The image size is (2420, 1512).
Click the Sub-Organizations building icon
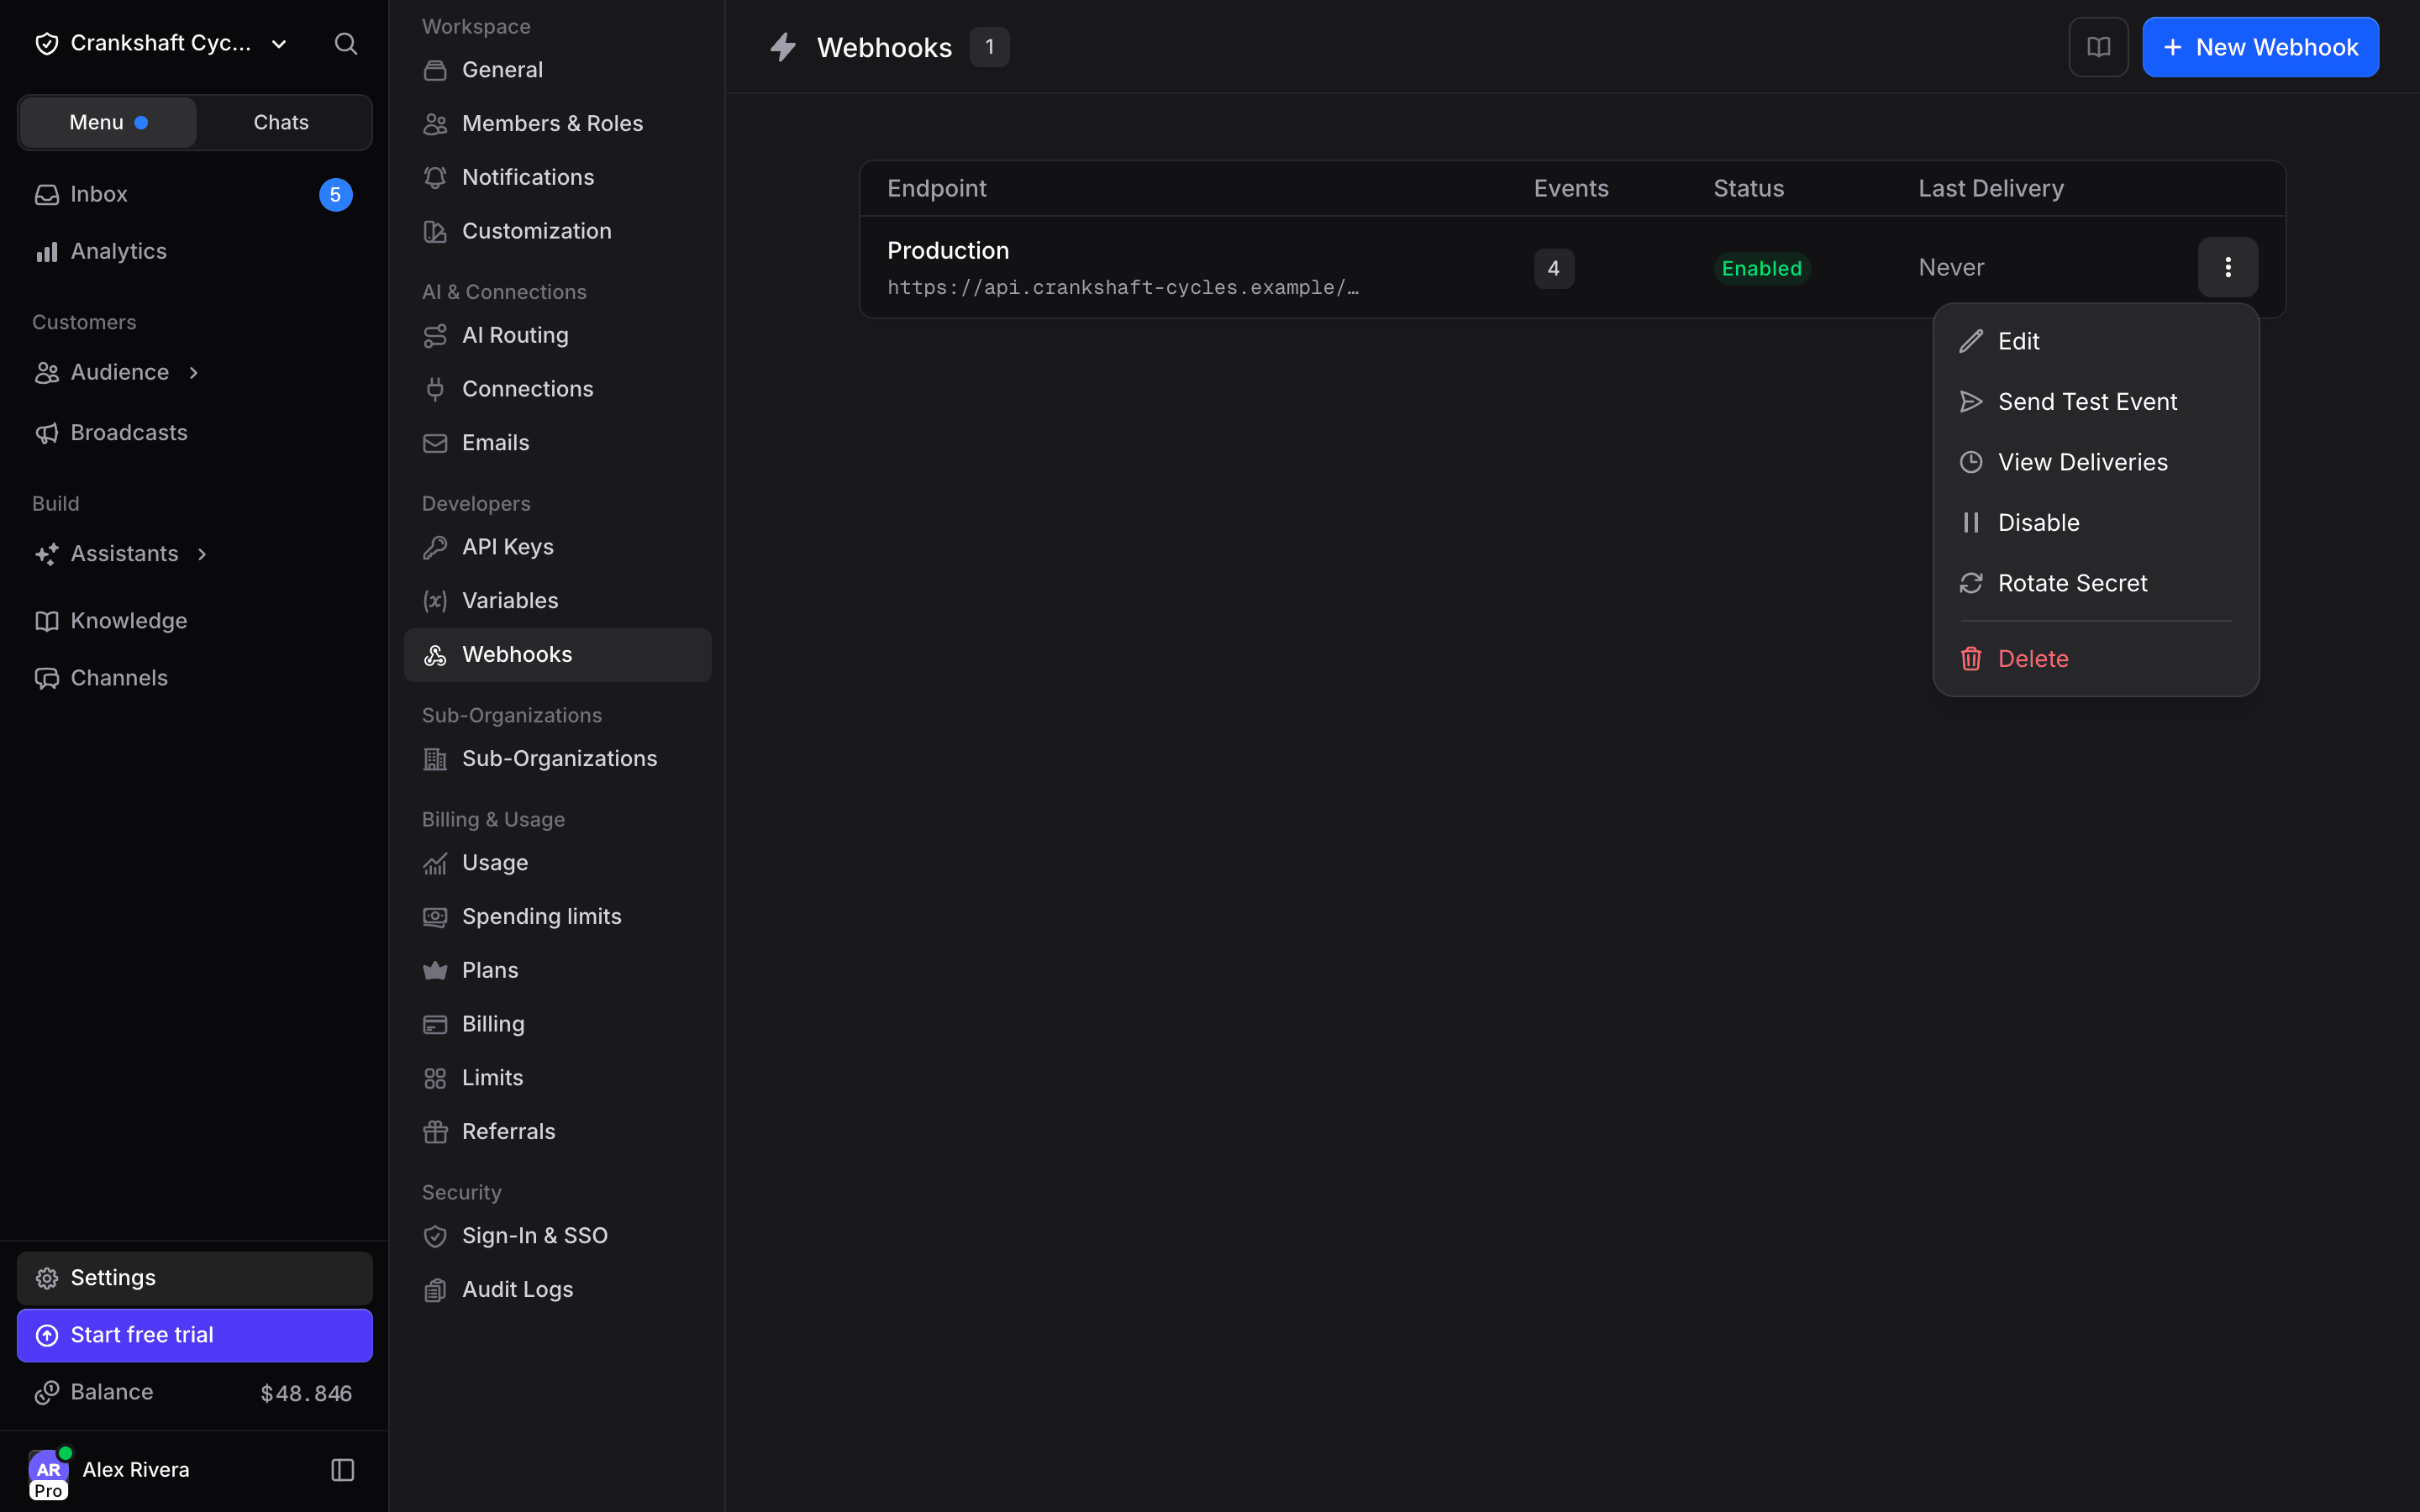point(435,759)
